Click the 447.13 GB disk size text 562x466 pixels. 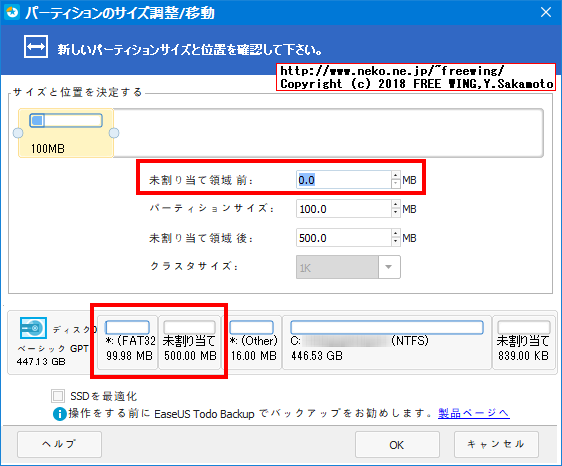click(x=41, y=361)
